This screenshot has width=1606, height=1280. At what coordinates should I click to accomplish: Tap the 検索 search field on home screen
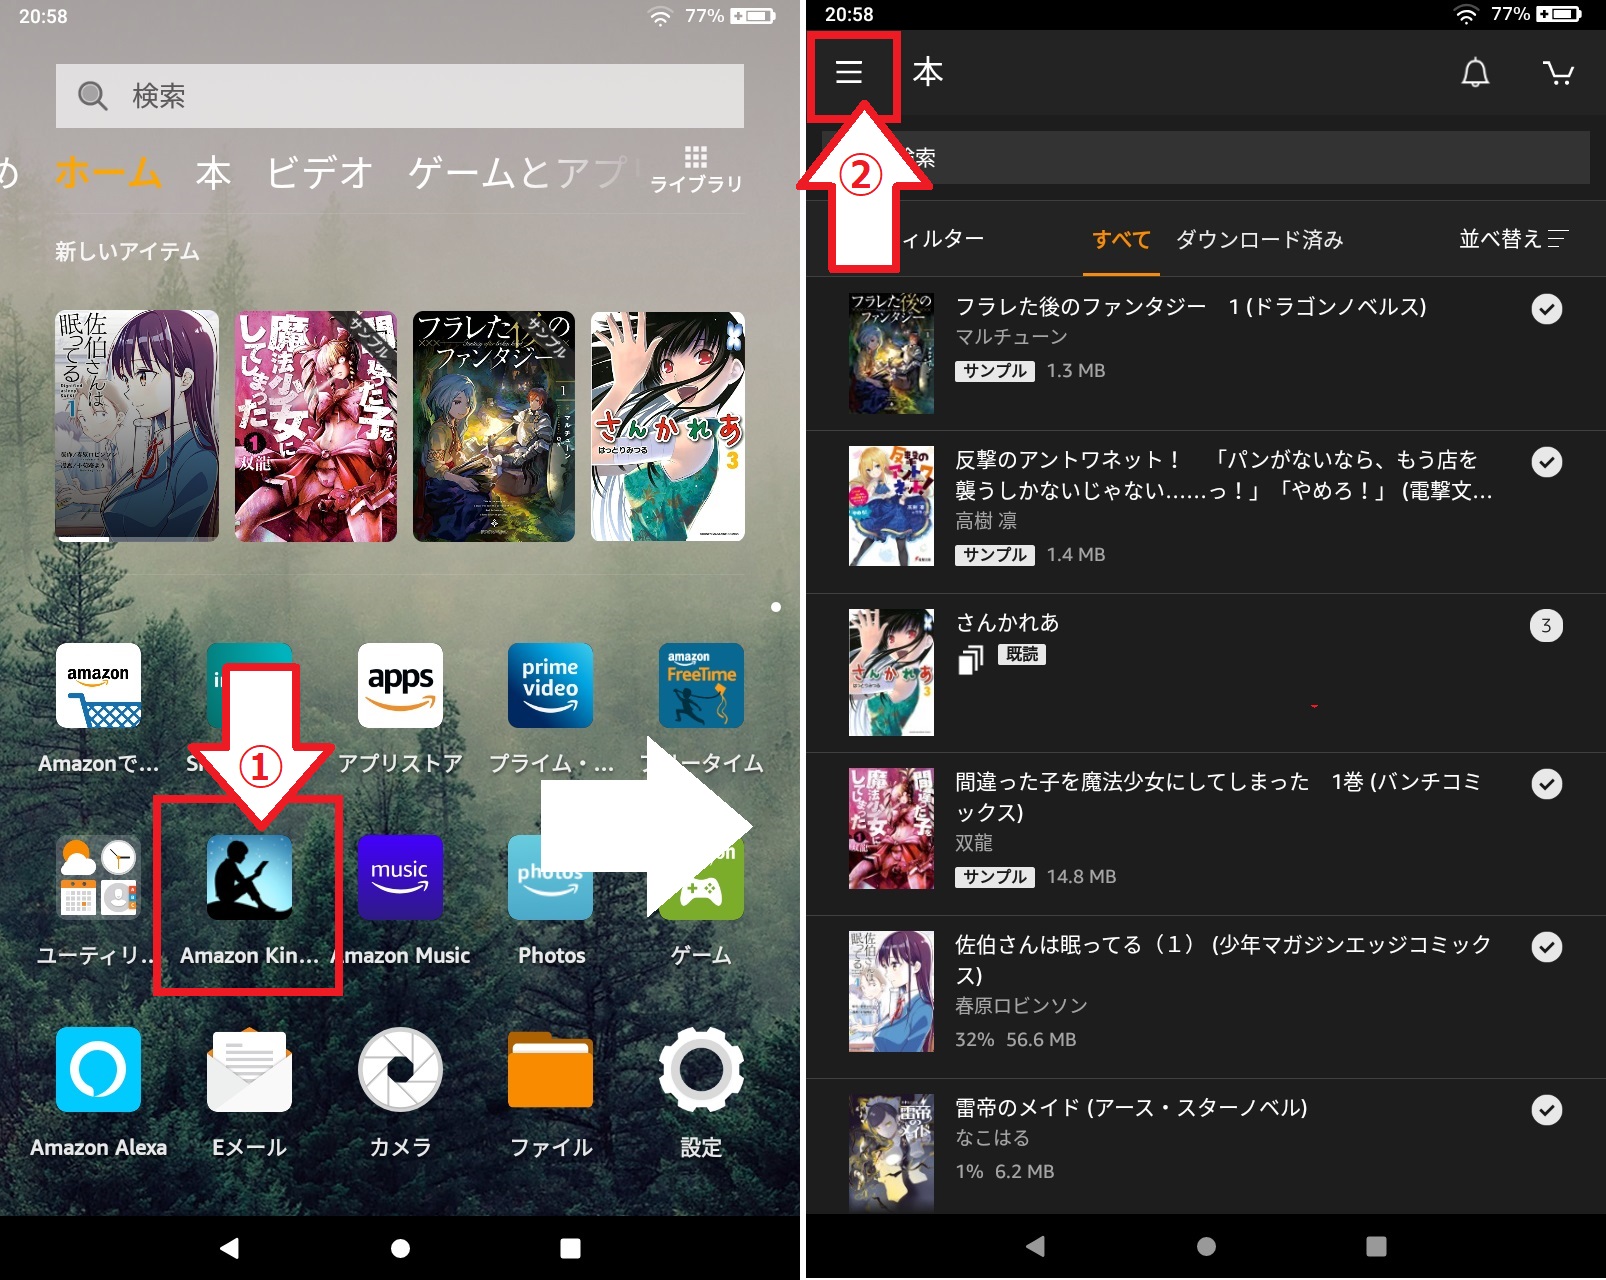(x=400, y=95)
